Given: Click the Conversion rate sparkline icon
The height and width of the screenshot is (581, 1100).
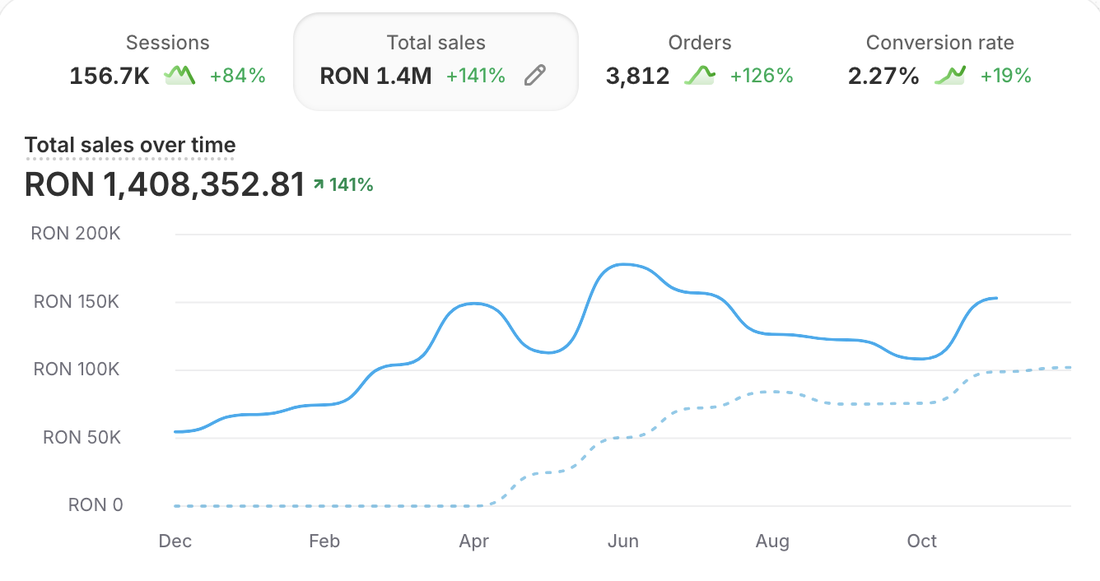Looking at the screenshot, I should [950, 75].
